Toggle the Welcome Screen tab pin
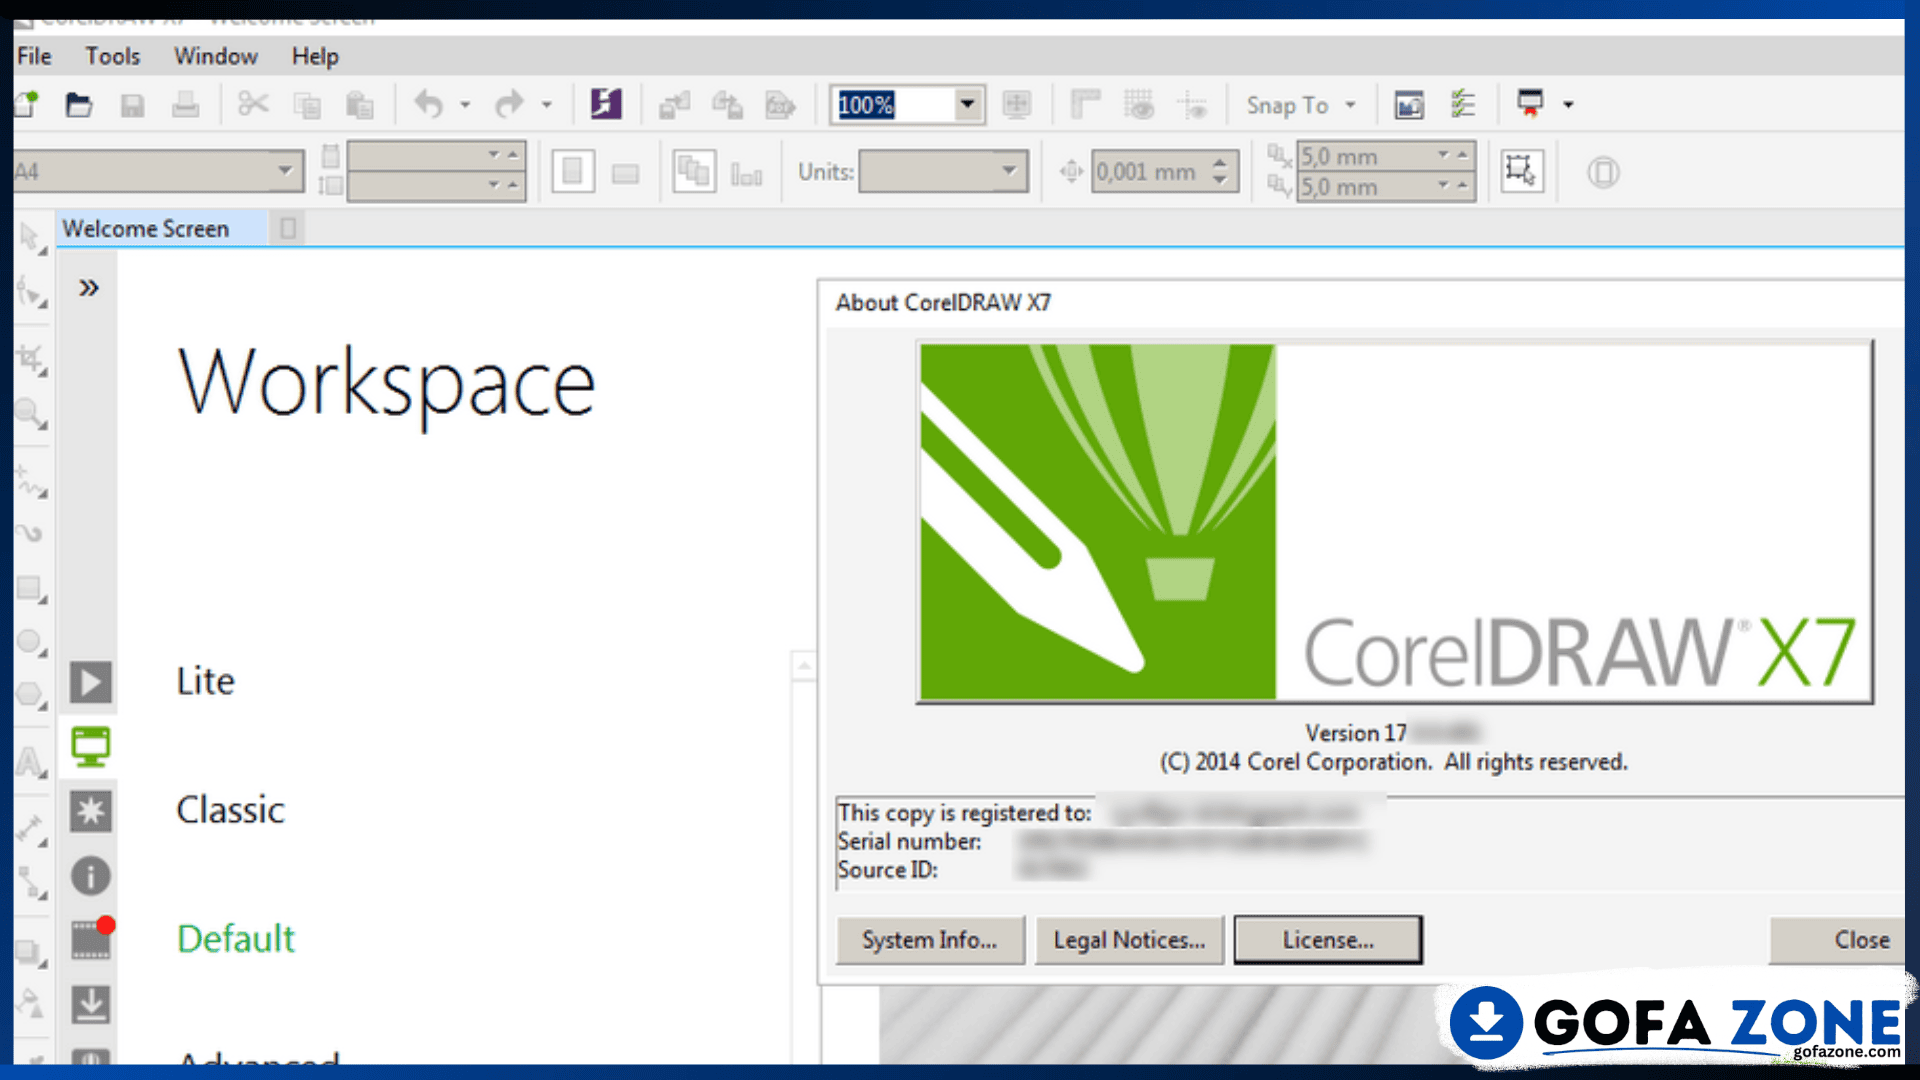Viewport: 1920px width, 1080px height. 288,229
